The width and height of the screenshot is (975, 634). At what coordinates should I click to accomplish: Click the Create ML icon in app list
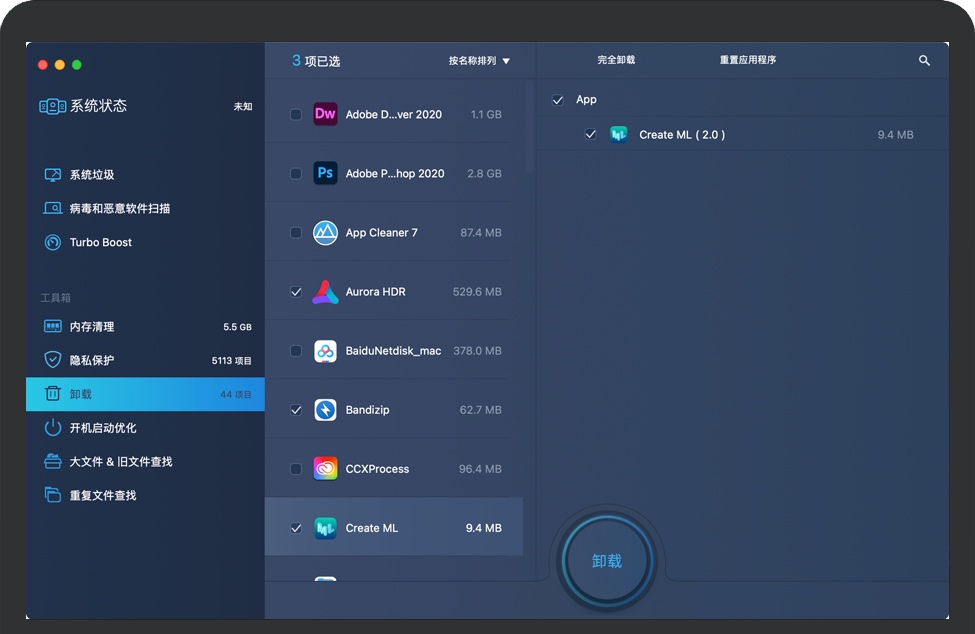325,528
